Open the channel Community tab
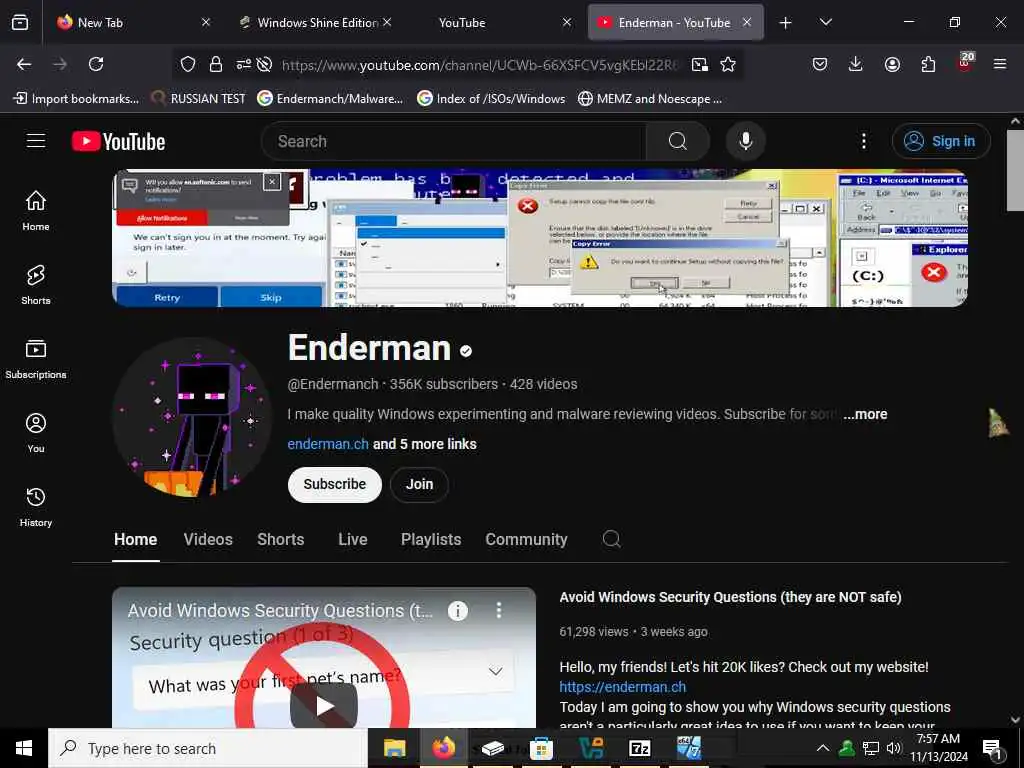Image resolution: width=1024 pixels, height=768 pixels. point(526,539)
